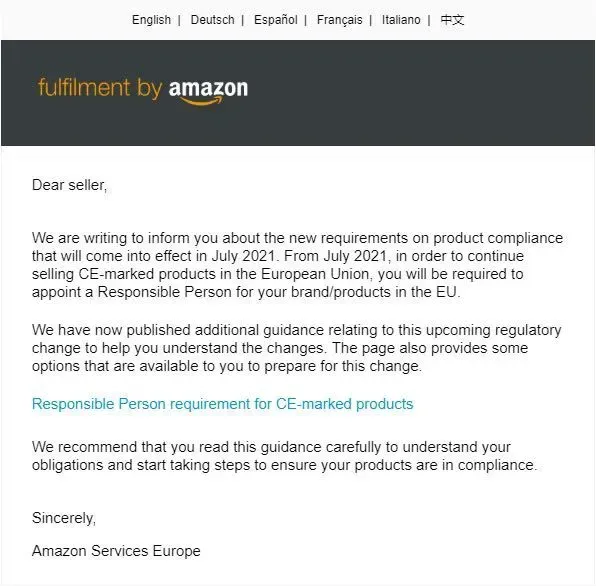Choose the Español language link
This screenshot has width=596, height=586.
276,20
